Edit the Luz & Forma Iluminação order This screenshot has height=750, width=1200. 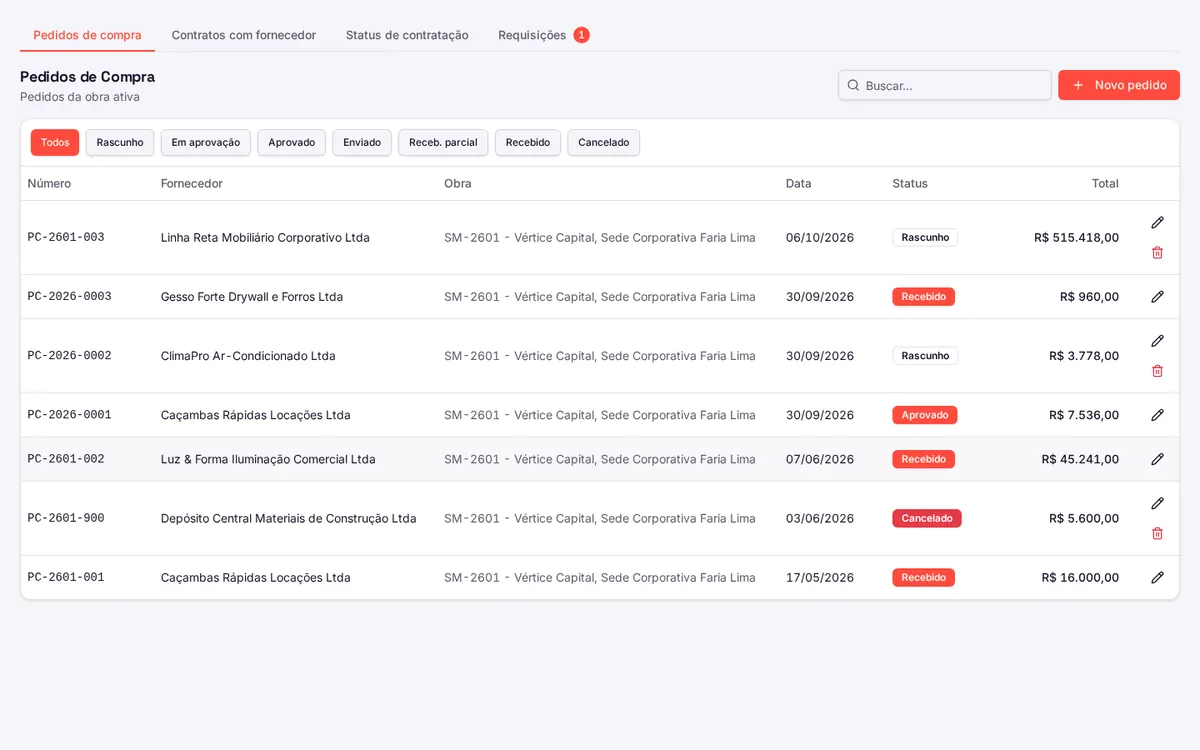pos(1157,459)
